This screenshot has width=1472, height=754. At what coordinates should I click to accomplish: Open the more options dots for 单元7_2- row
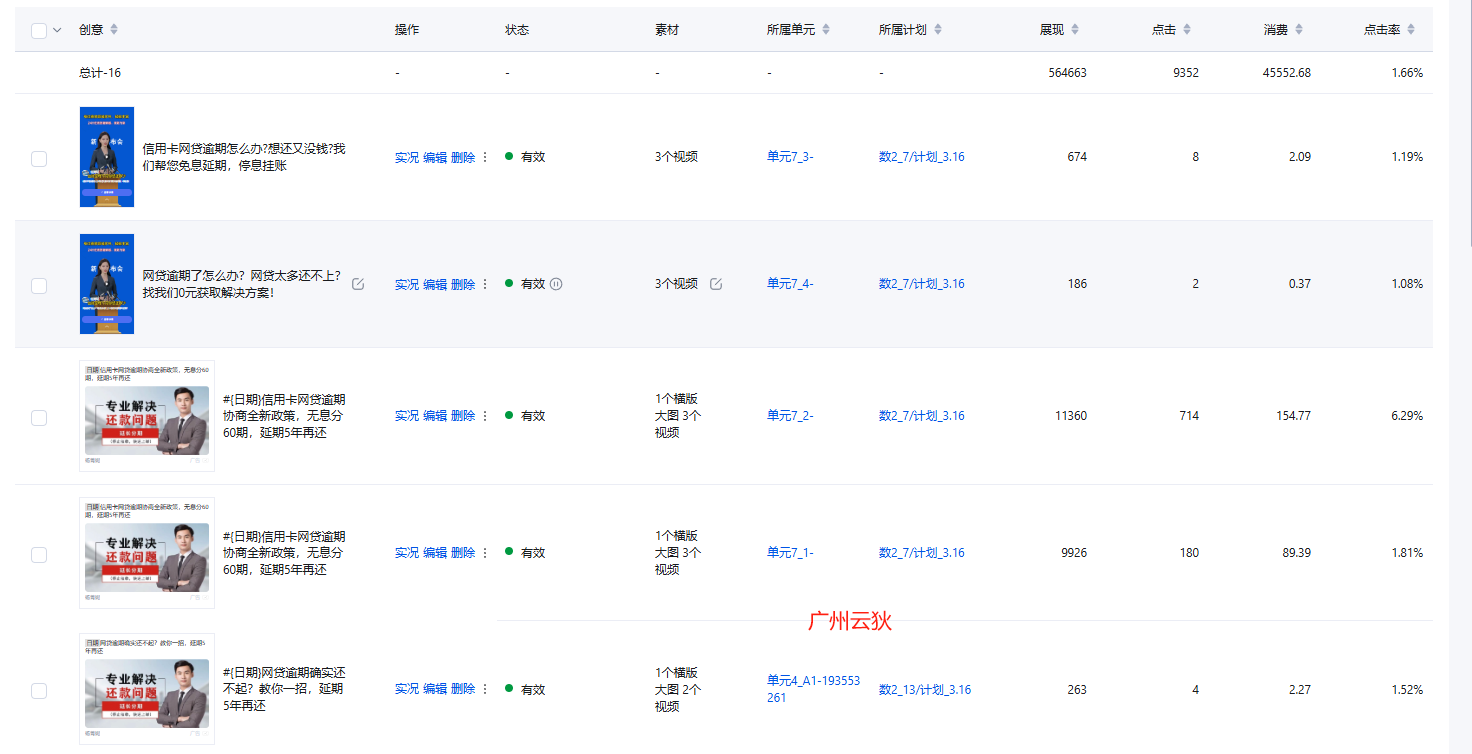pyautogui.click(x=486, y=416)
